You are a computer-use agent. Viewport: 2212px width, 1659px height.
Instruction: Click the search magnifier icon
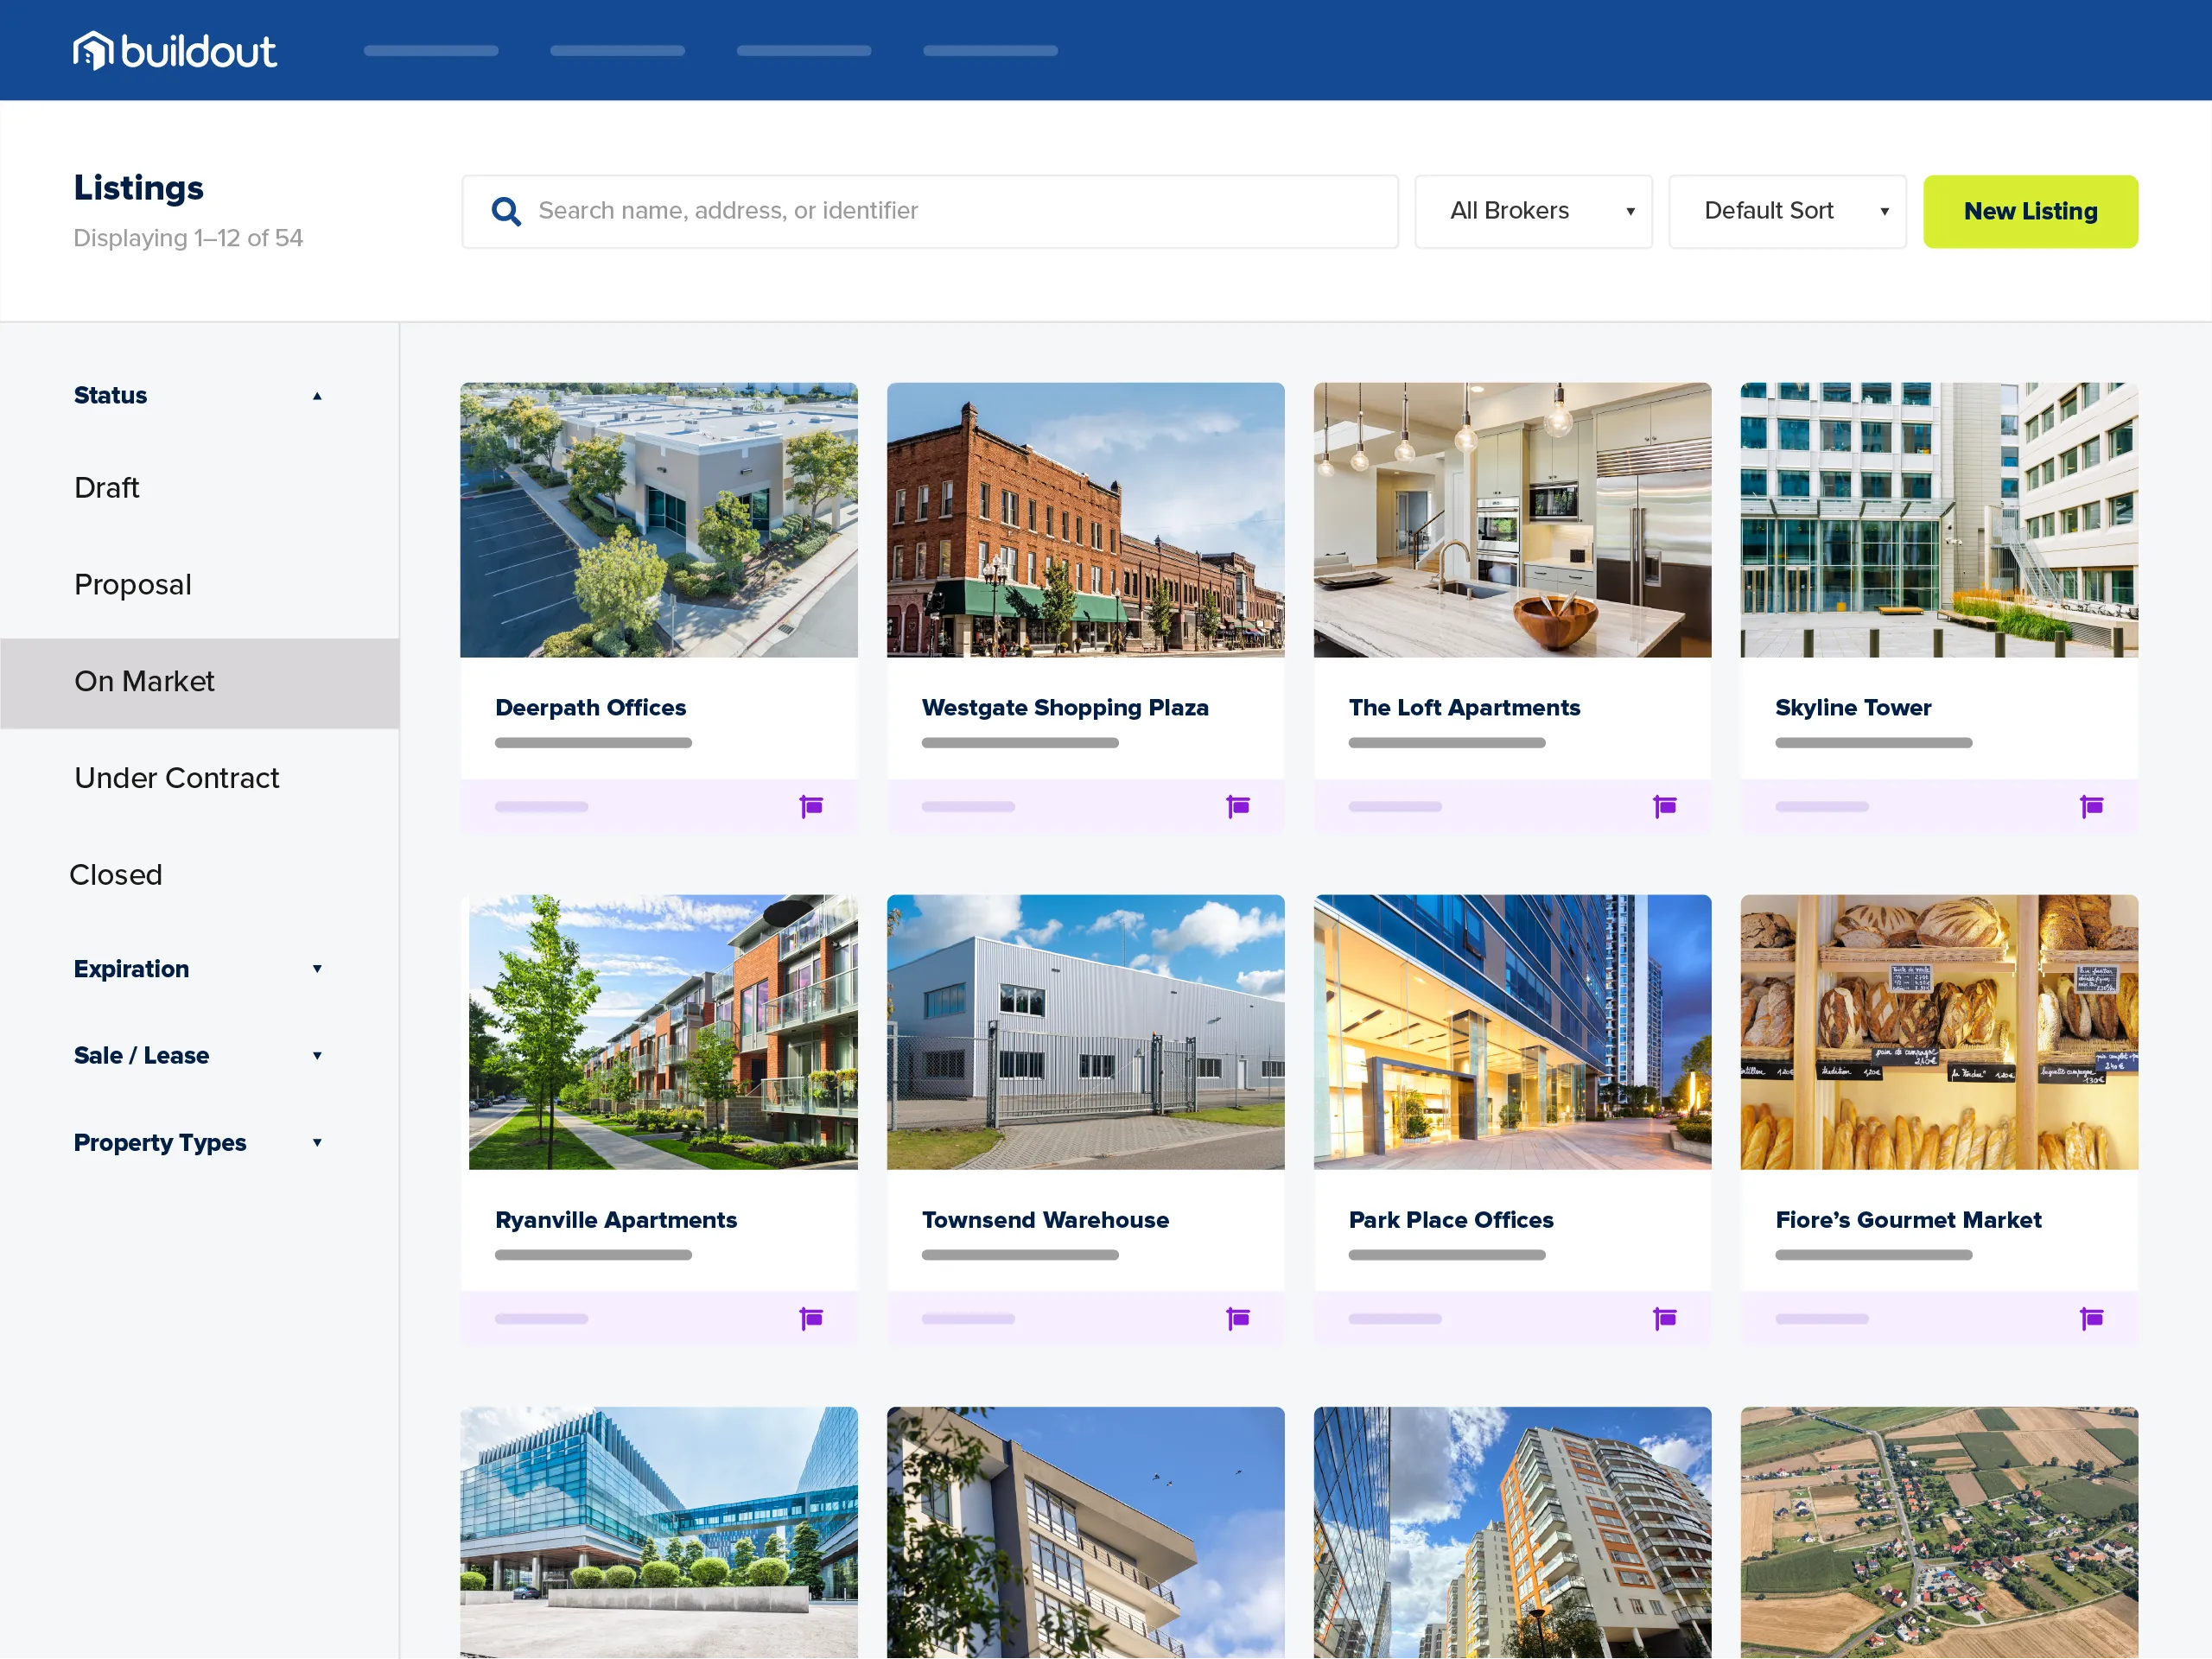click(x=506, y=211)
